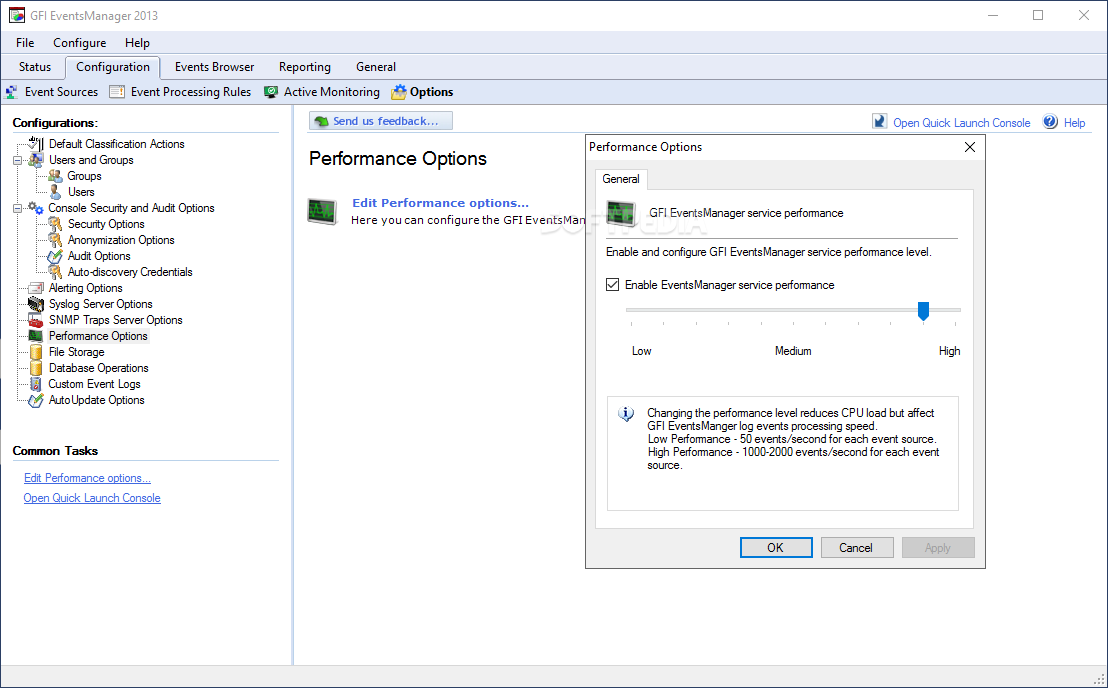
Task: Switch to the Status tab
Action: [x=35, y=67]
